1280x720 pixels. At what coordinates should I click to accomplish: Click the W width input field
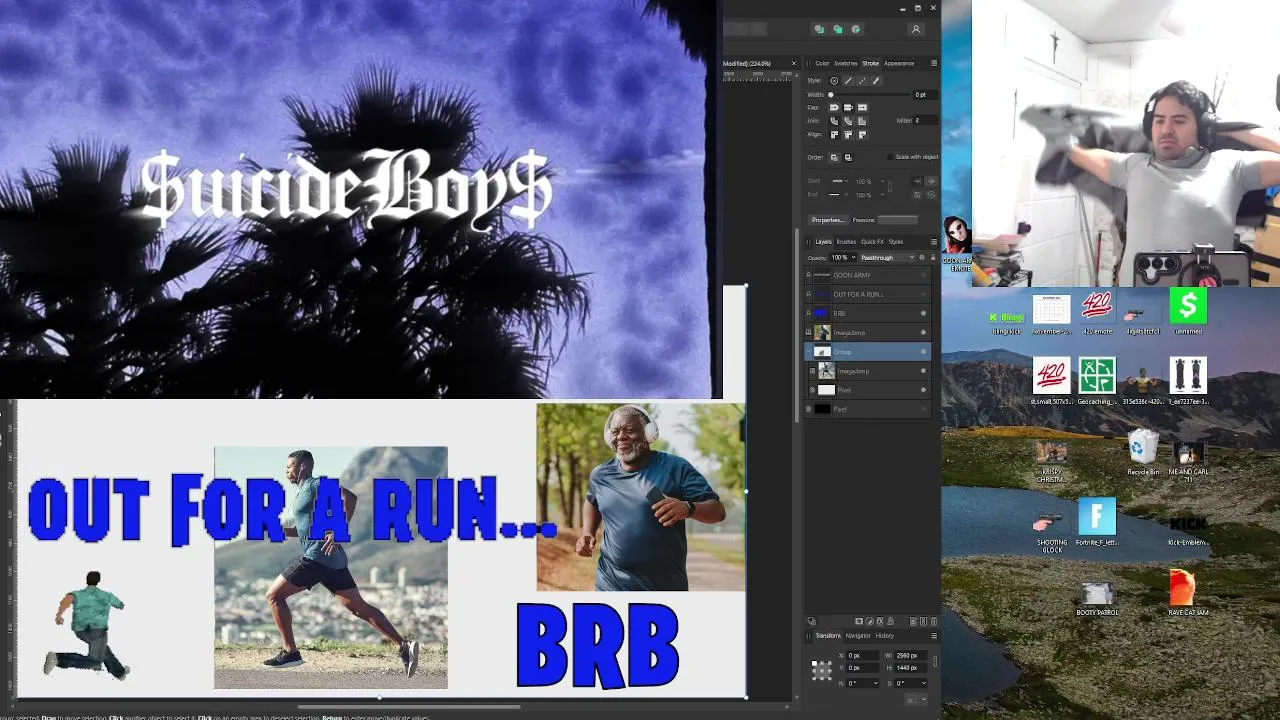coord(911,656)
